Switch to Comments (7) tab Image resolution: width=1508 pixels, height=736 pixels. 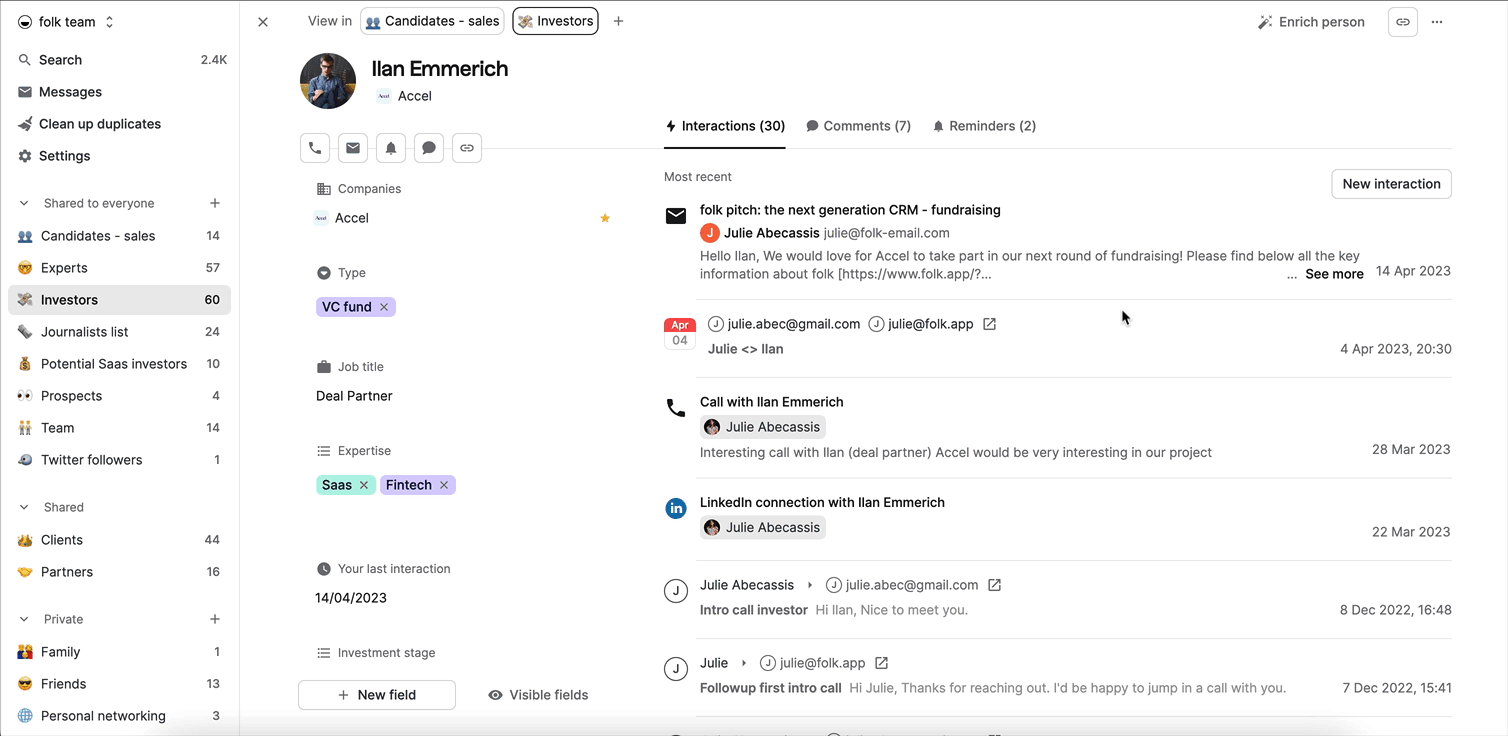(x=859, y=126)
